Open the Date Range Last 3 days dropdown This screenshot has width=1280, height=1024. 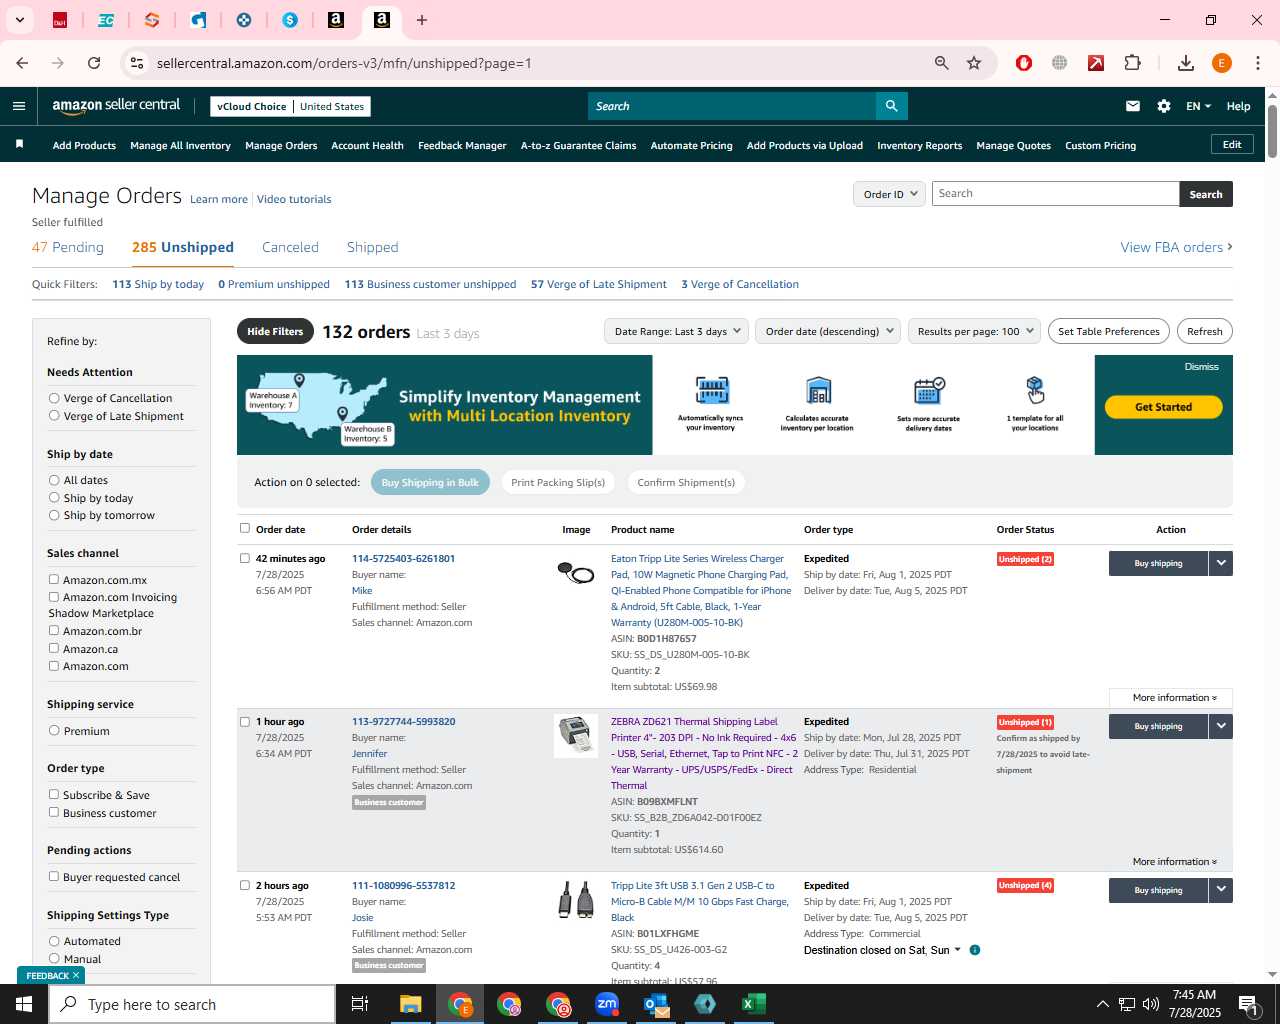click(677, 331)
